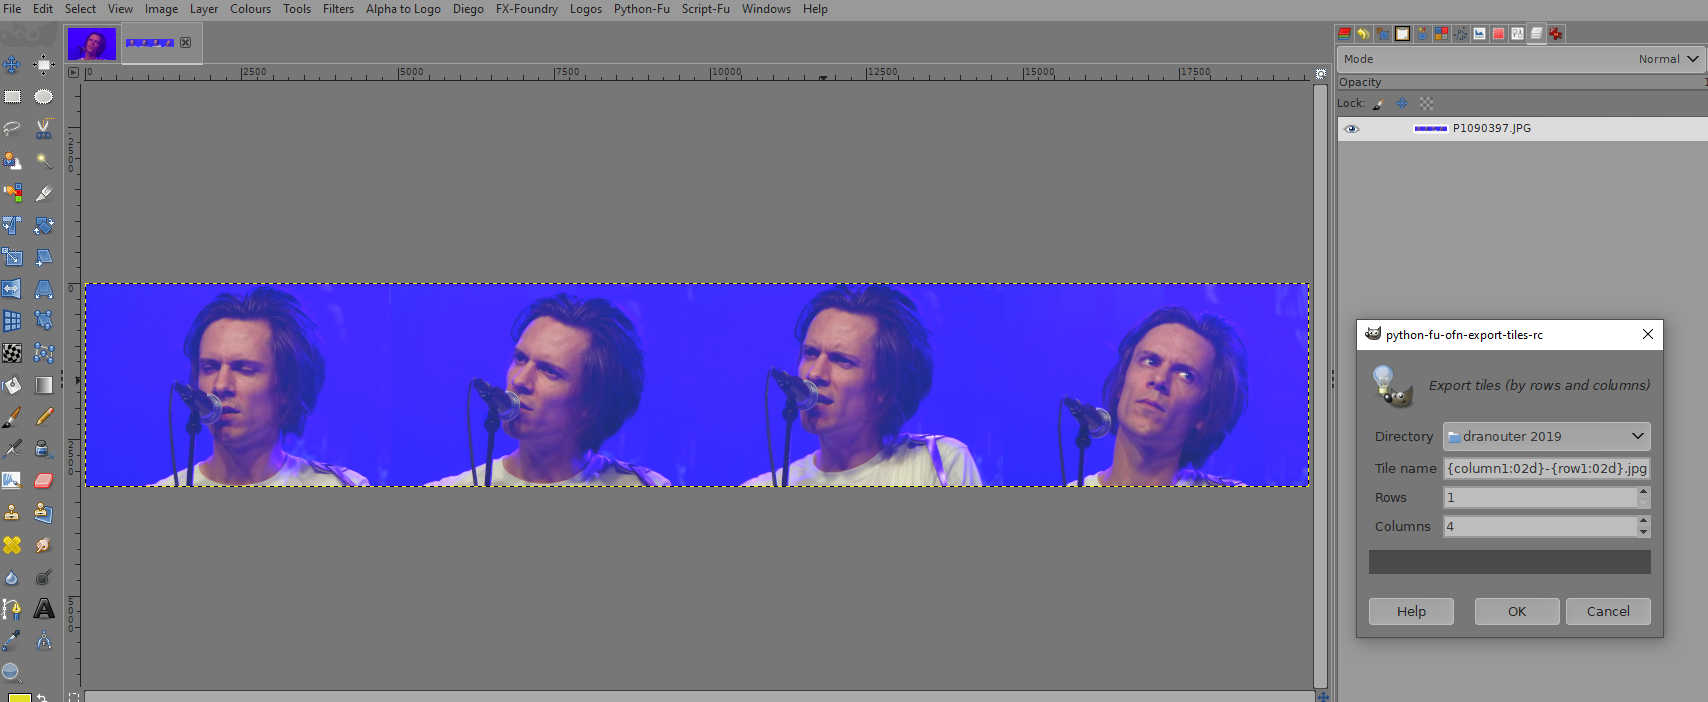Select the Smudge tool

tap(44, 545)
